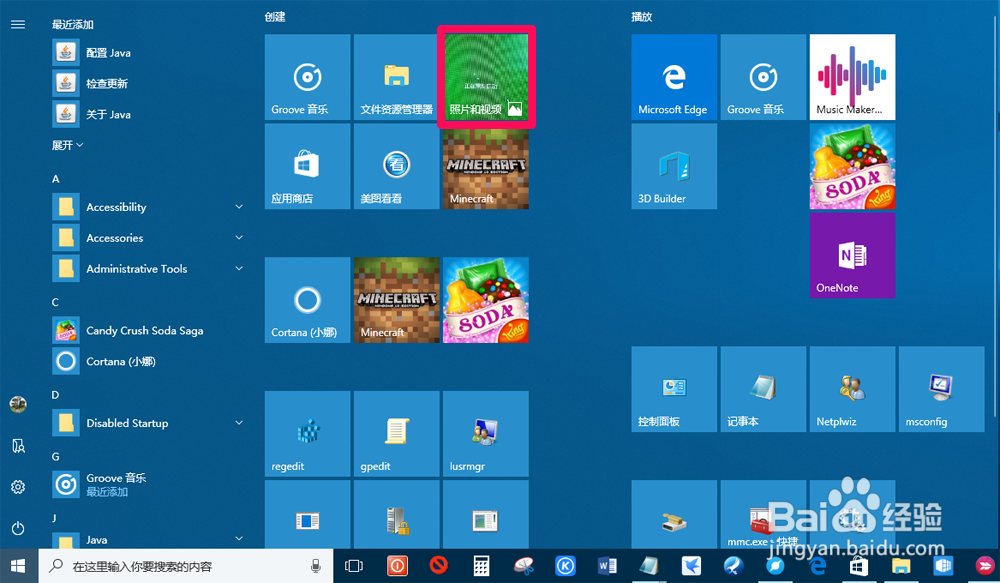Open the Cortana (小娜) tile

307,300
